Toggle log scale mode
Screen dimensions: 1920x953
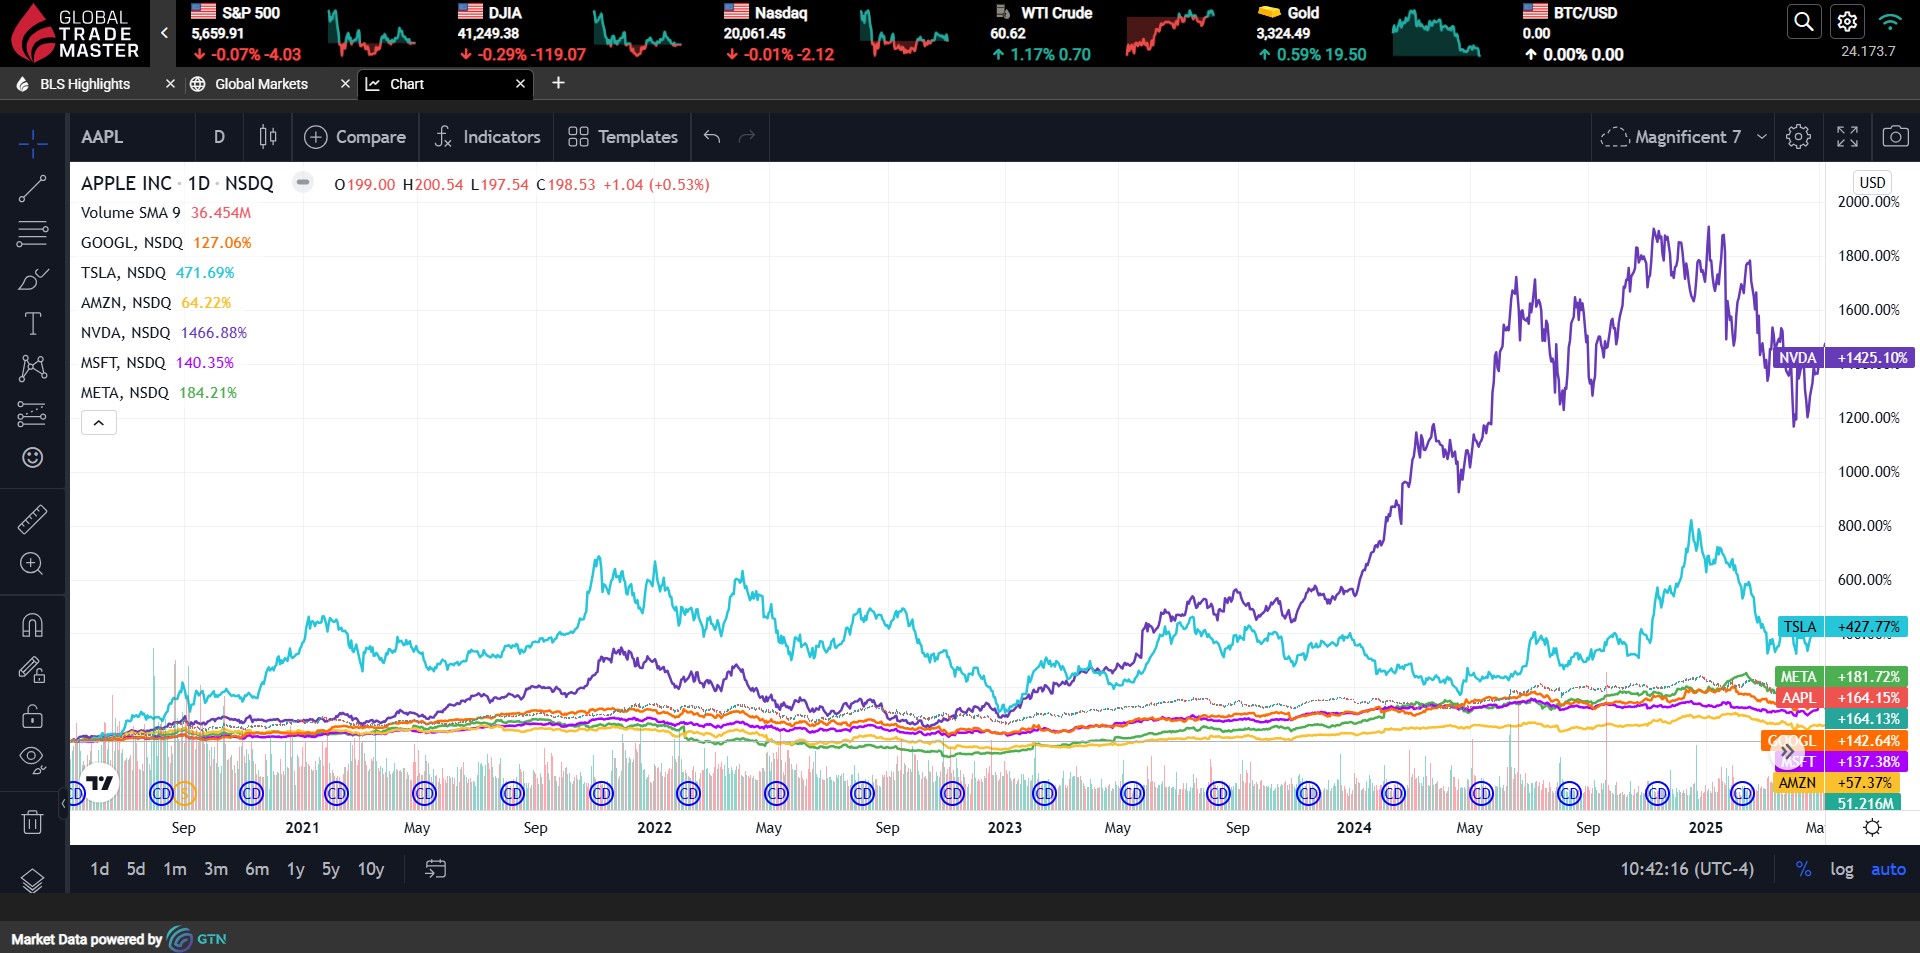(1842, 869)
